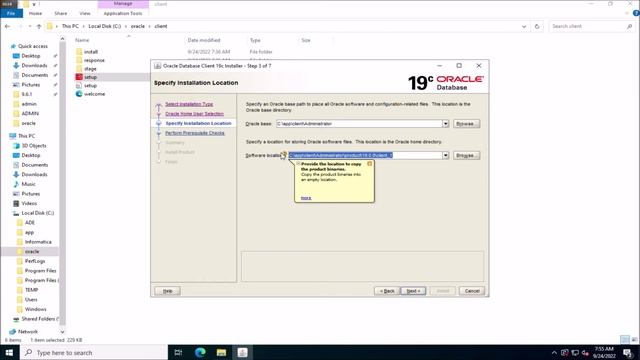Expand address bar history dropdown
The width and height of the screenshot is (640, 360).
(x=524, y=27)
